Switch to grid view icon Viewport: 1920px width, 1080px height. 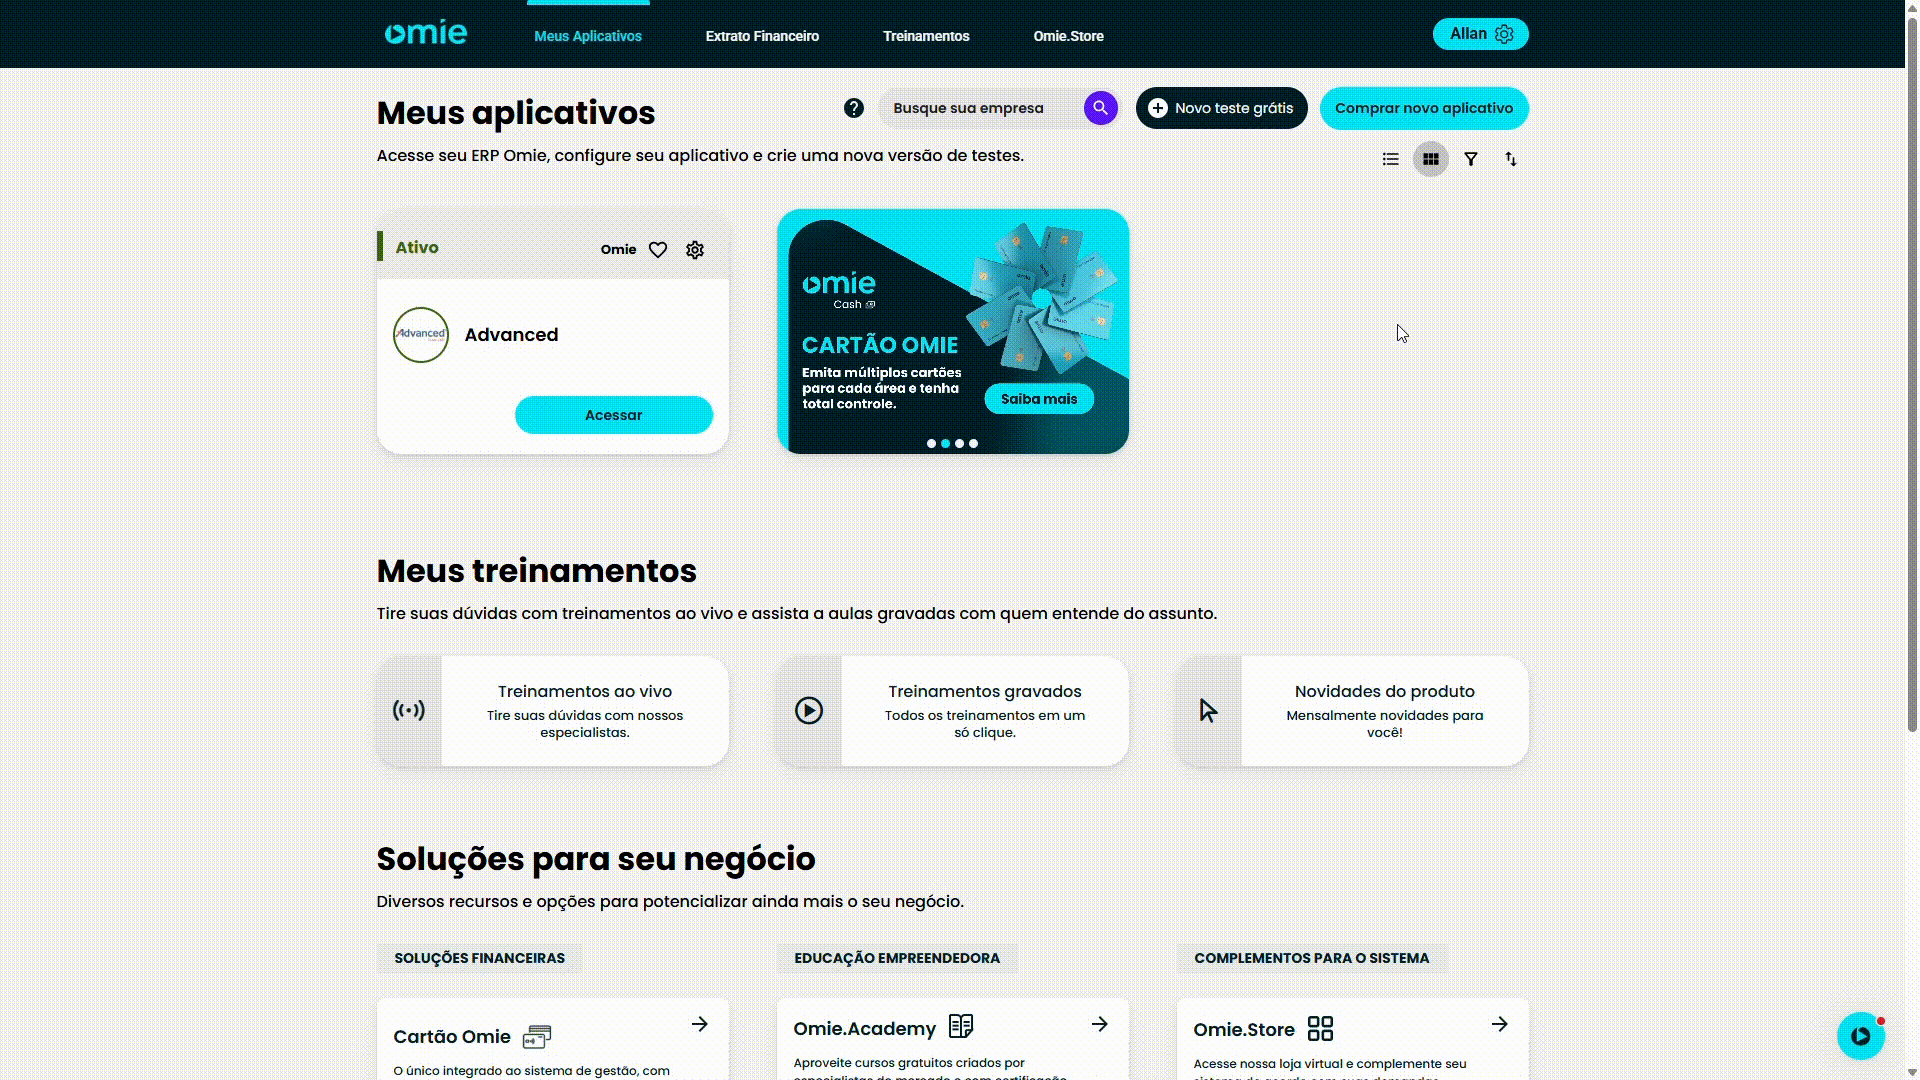coord(1431,159)
